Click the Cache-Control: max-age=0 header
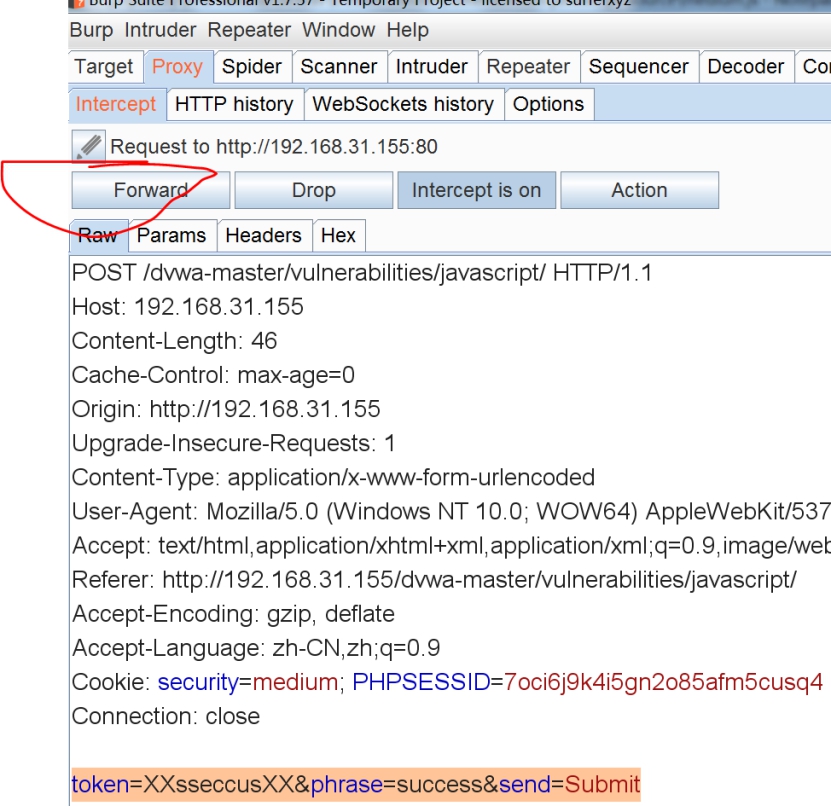 coord(213,375)
